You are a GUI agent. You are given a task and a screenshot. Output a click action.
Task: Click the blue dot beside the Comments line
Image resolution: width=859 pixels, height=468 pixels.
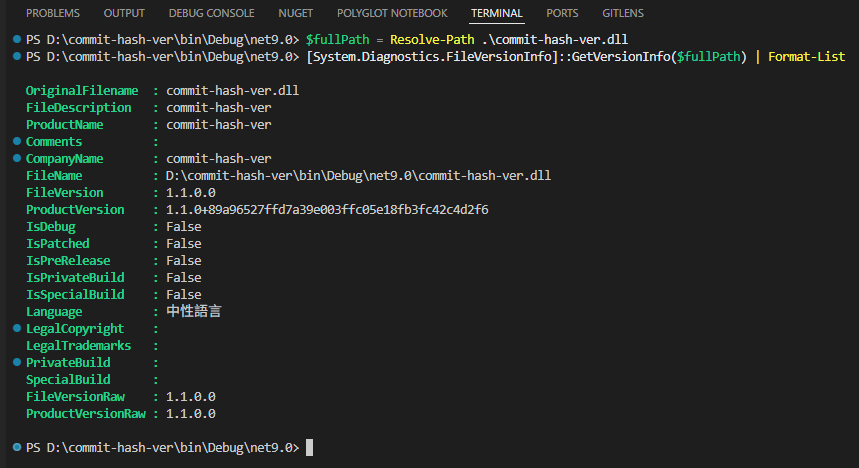[18, 141]
